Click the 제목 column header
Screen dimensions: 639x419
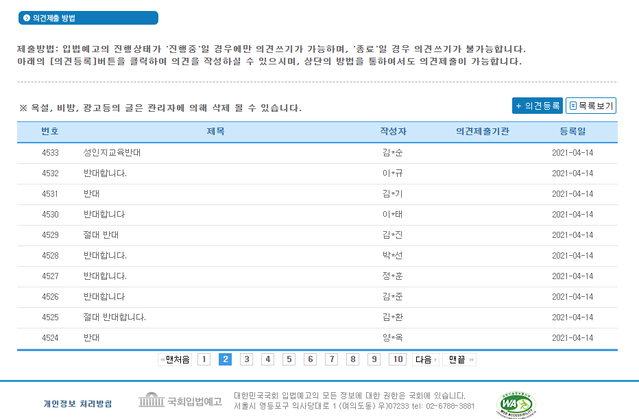[x=216, y=131]
